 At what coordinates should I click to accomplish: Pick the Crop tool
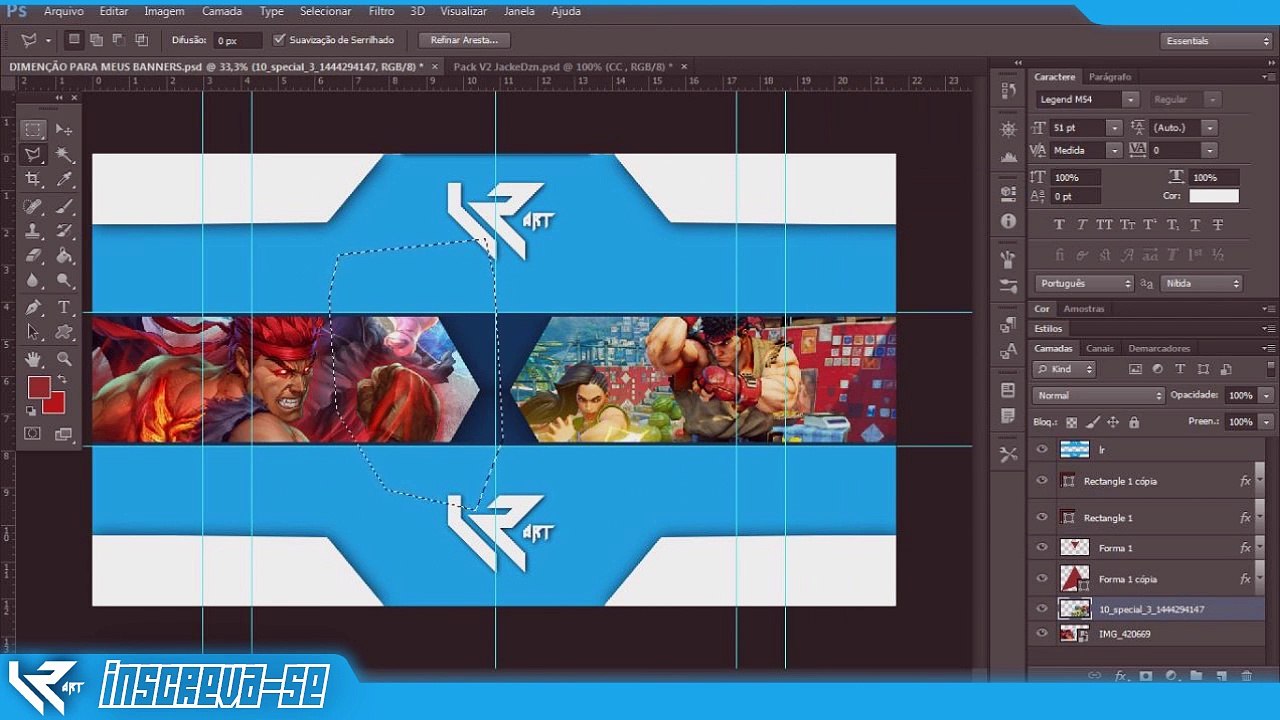click(x=33, y=179)
